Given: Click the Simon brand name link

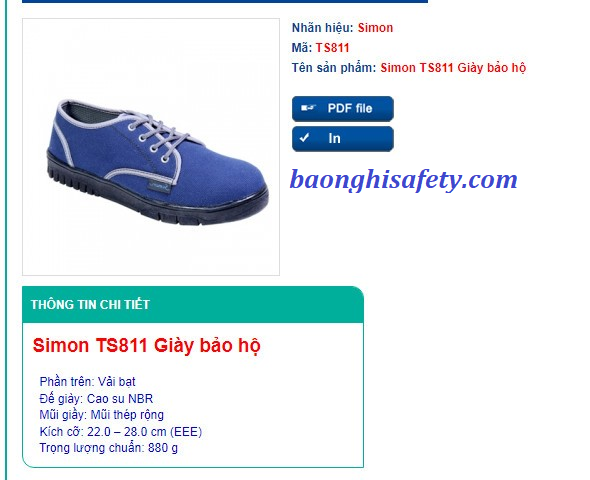Looking at the screenshot, I should (375, 28).
